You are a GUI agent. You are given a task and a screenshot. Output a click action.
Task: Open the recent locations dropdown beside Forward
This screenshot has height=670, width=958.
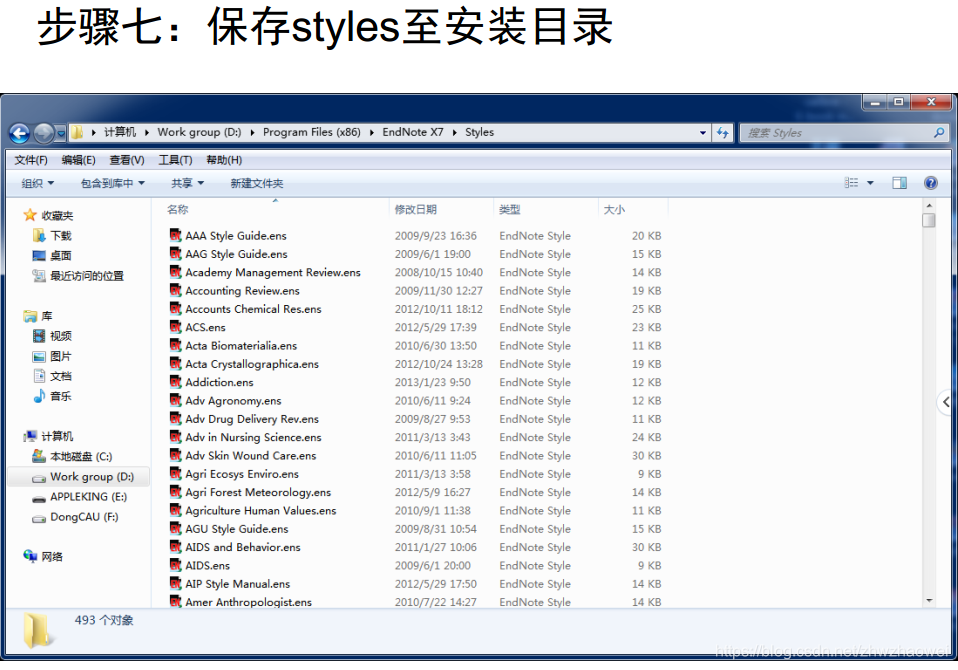(60, 133)
